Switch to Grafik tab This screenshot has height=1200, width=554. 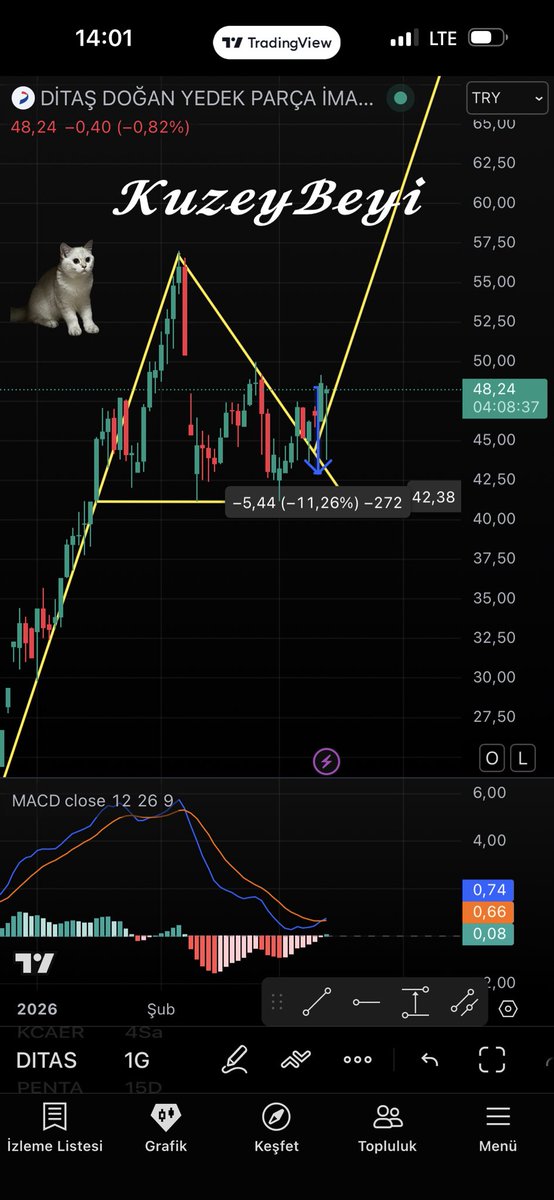[166, 1128]
